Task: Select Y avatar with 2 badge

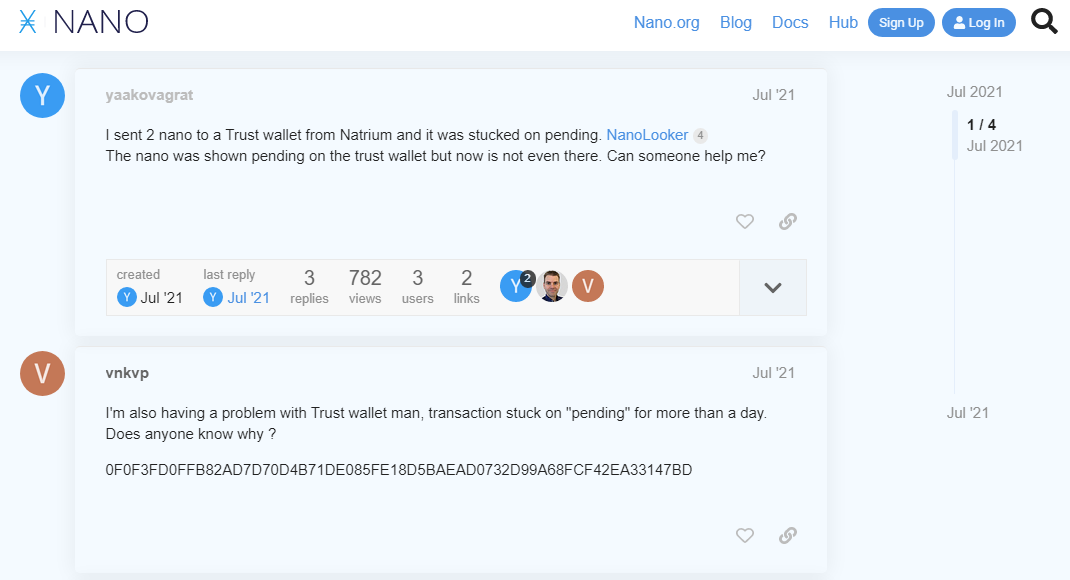Action: [517, 286]
